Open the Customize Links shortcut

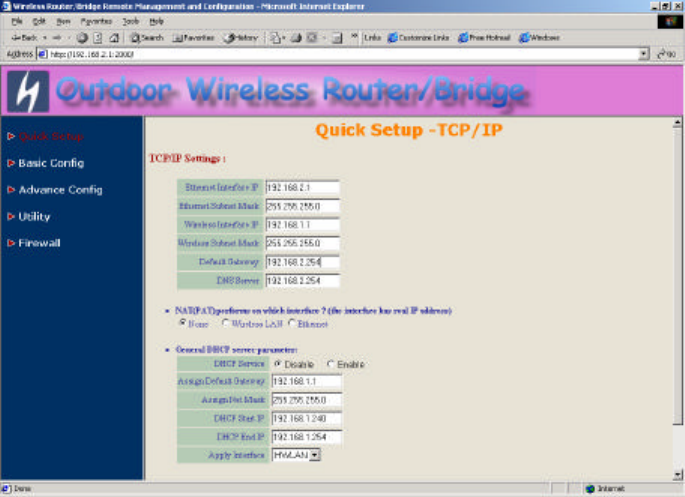[x=418, y=38]
